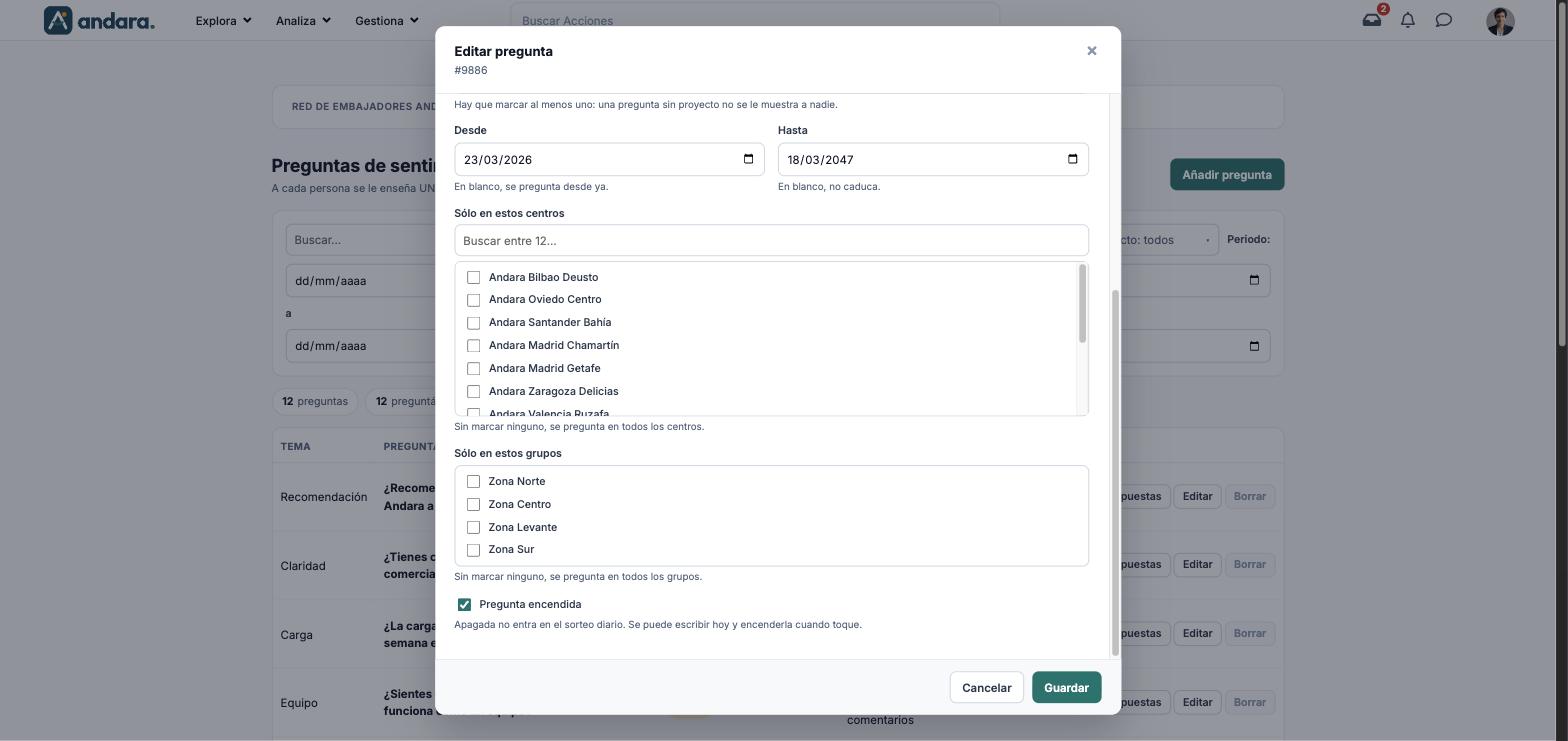Select the Andara Madrid Getafe checkbox
The height and width of the screenshot is (741, 1568).
tap(474, 368)
